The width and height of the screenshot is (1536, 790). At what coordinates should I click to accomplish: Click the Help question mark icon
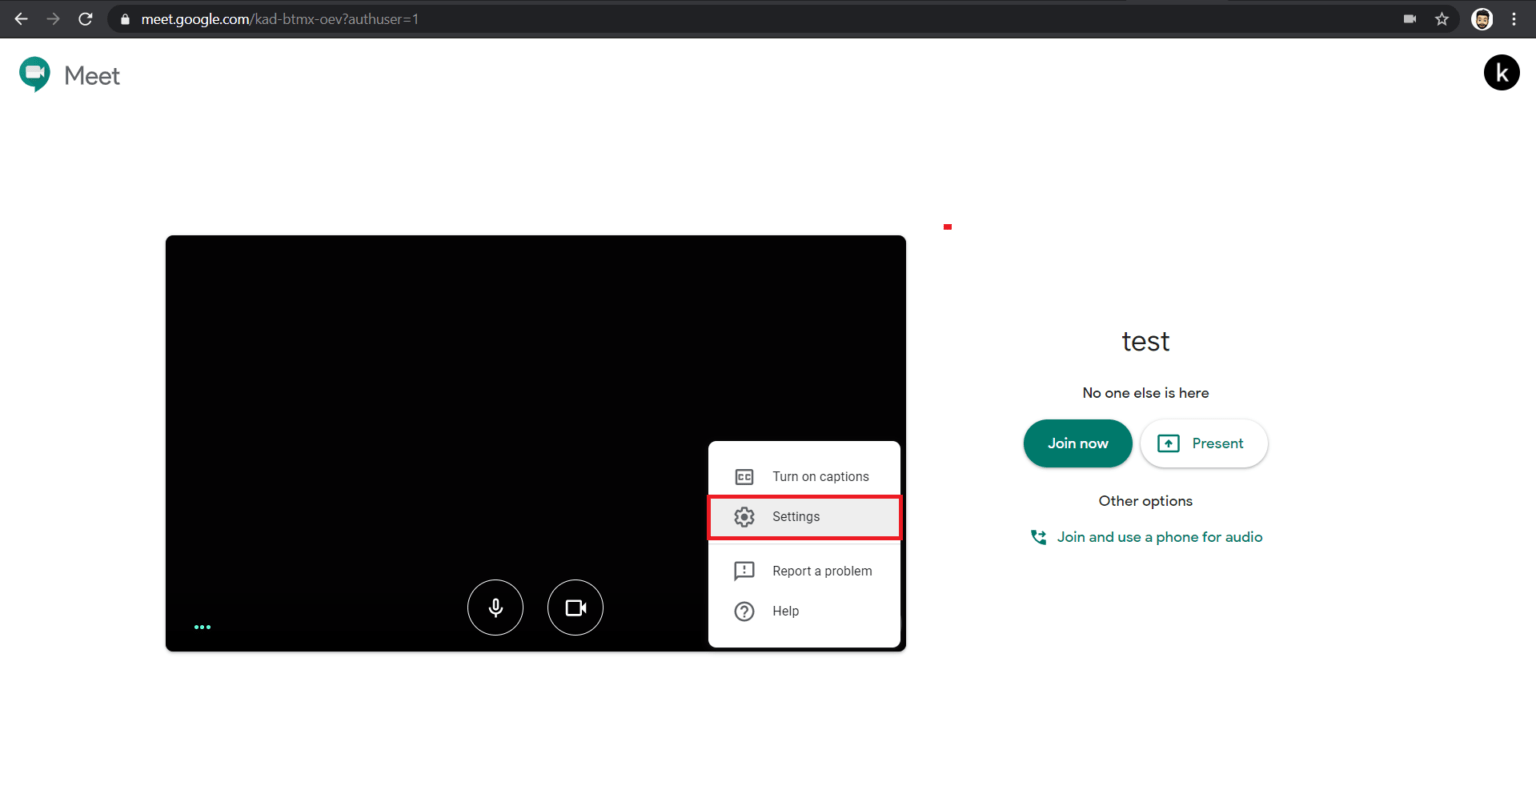point(744,611)
